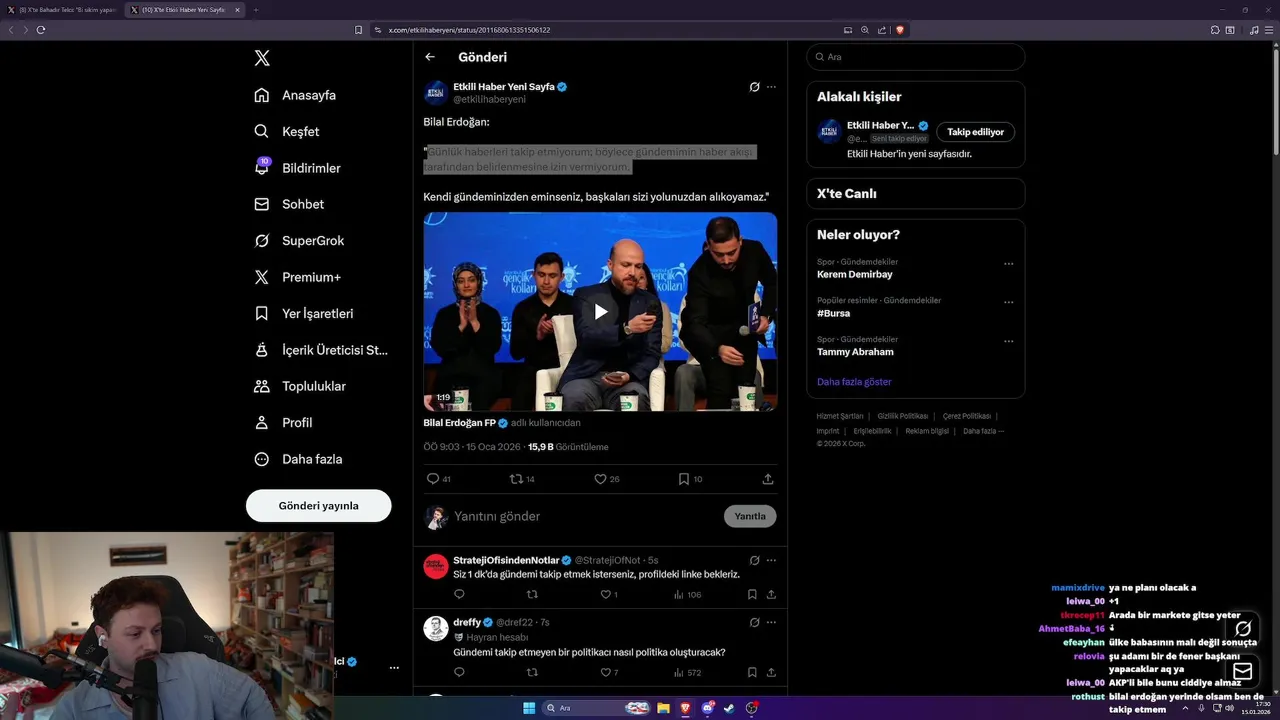Reload the page in the browser
The height and width of the screenshot is (720, 1280).
(x=41, y=30)
